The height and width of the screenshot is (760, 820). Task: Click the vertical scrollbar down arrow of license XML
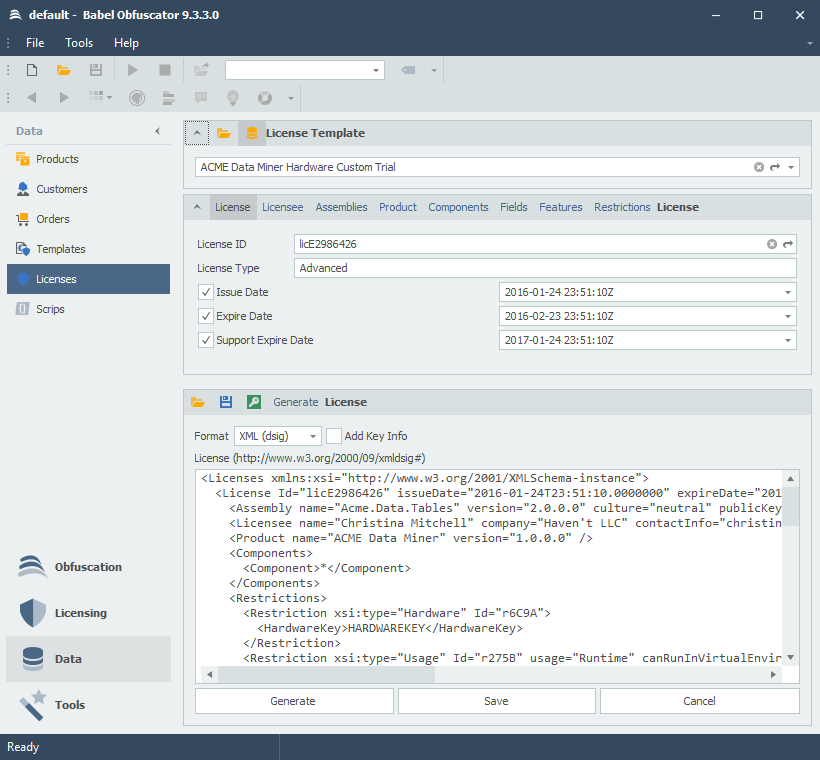click(791, 657)
